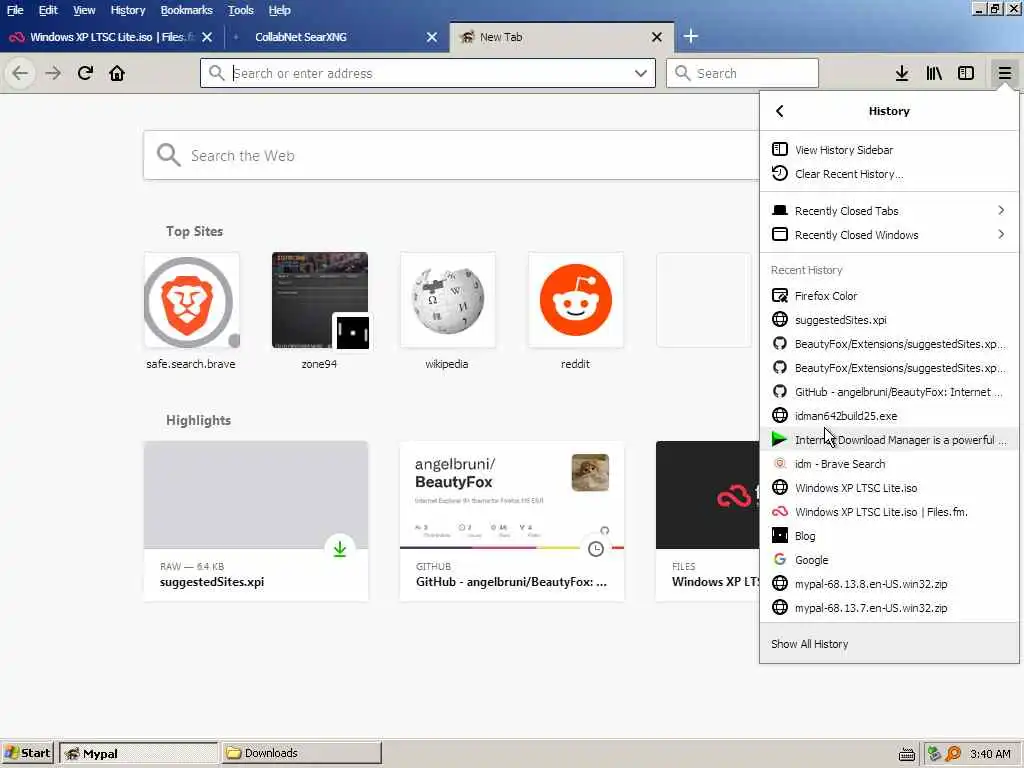Open GitHub - angelbruni/BeautyFox history entry
Image resolution: width=1024 pixels, height=768 pixels.
pos(889,392)
